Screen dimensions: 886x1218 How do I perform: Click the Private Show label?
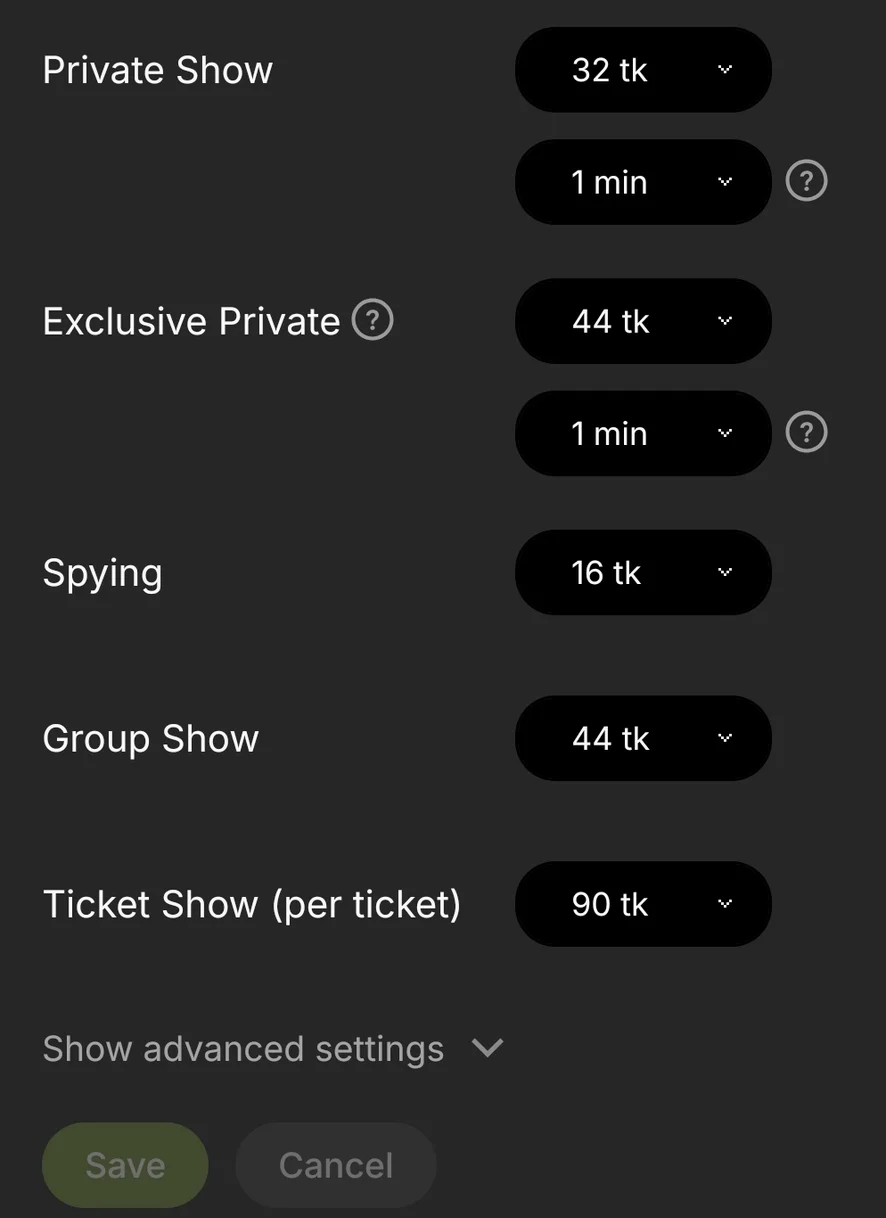(x=157, y=70)
